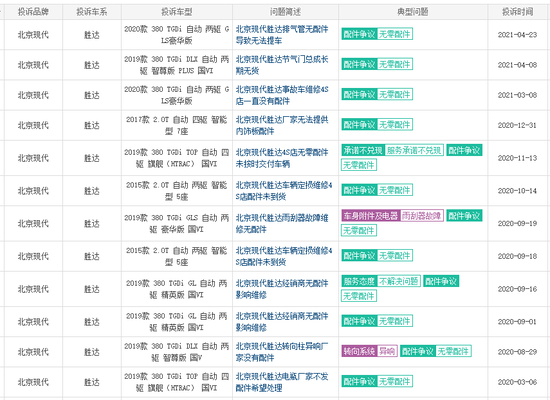Open complaint about 4S店无零配件未按时交付车辆
Screen dimensions: 550x400
(282, 158)
